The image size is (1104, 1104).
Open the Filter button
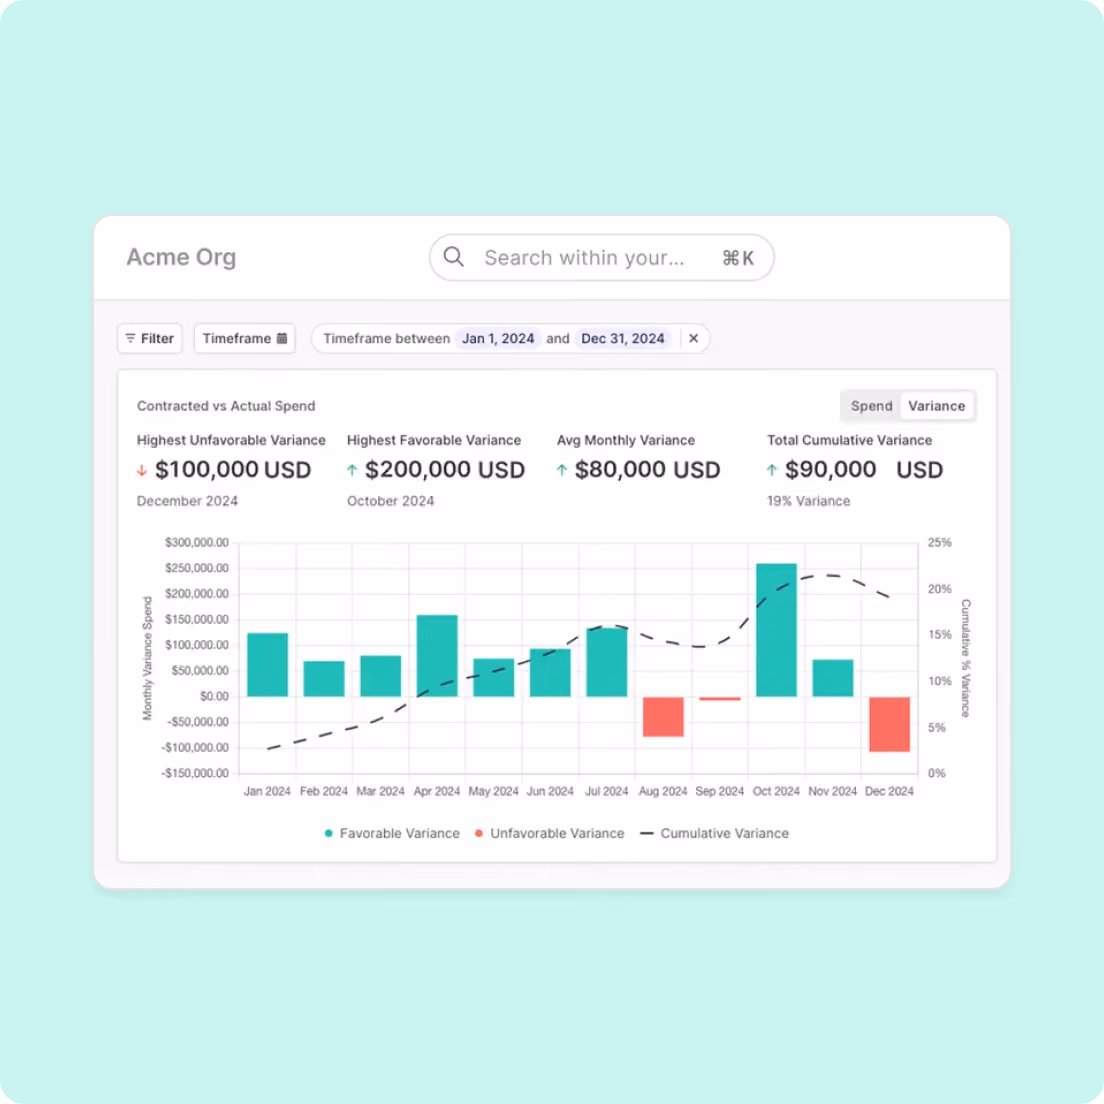(150, 339)
